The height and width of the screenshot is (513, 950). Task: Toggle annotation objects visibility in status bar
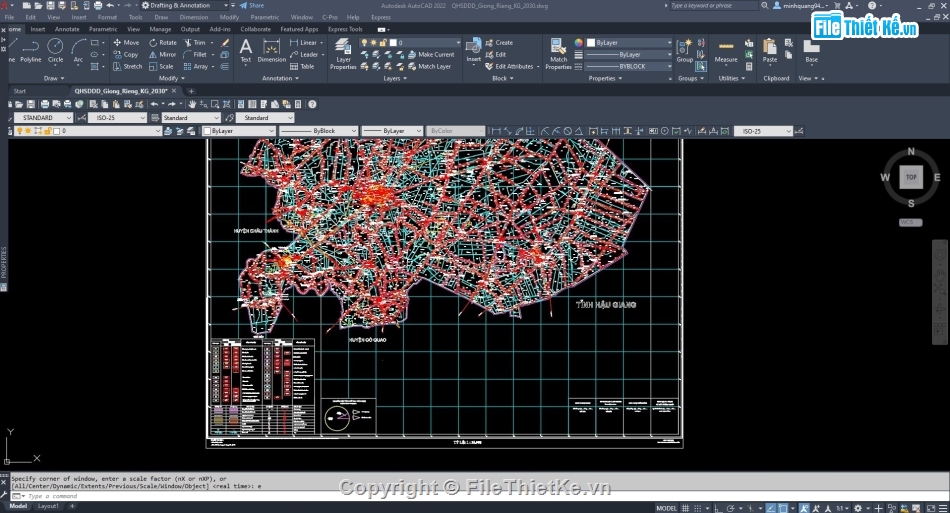pos(804,508)
